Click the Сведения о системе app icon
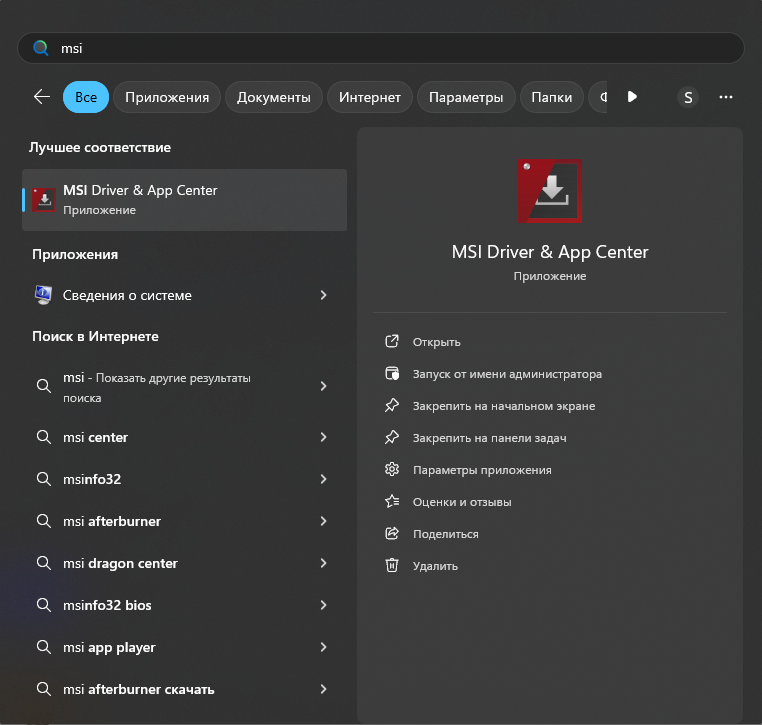 (43, 295)
